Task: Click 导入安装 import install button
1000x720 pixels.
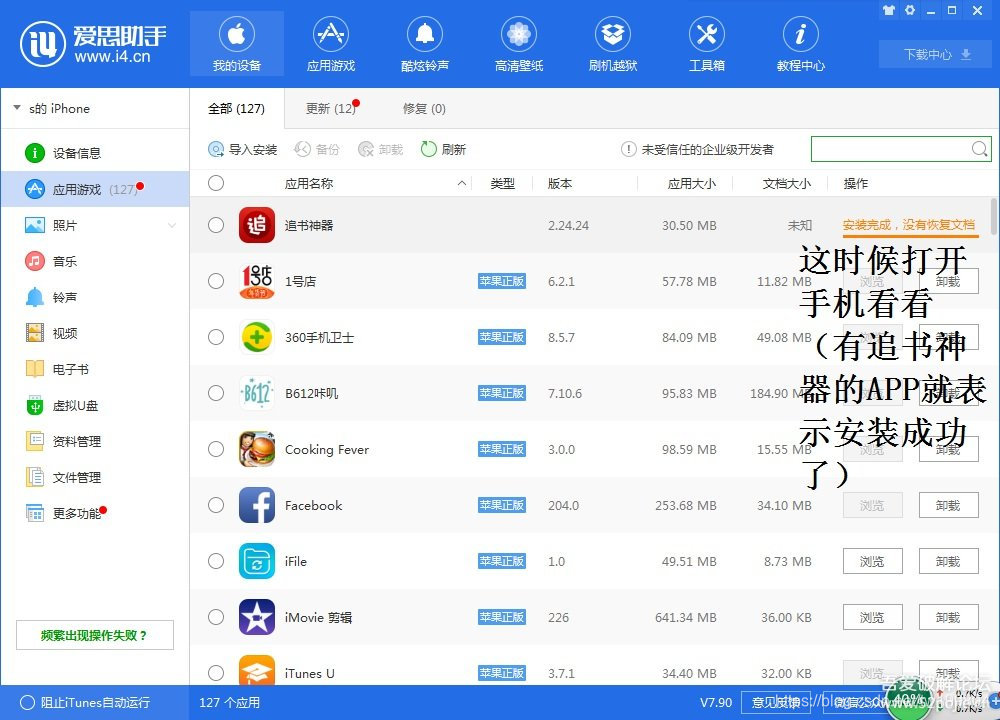Action: (x=242, y=149)
